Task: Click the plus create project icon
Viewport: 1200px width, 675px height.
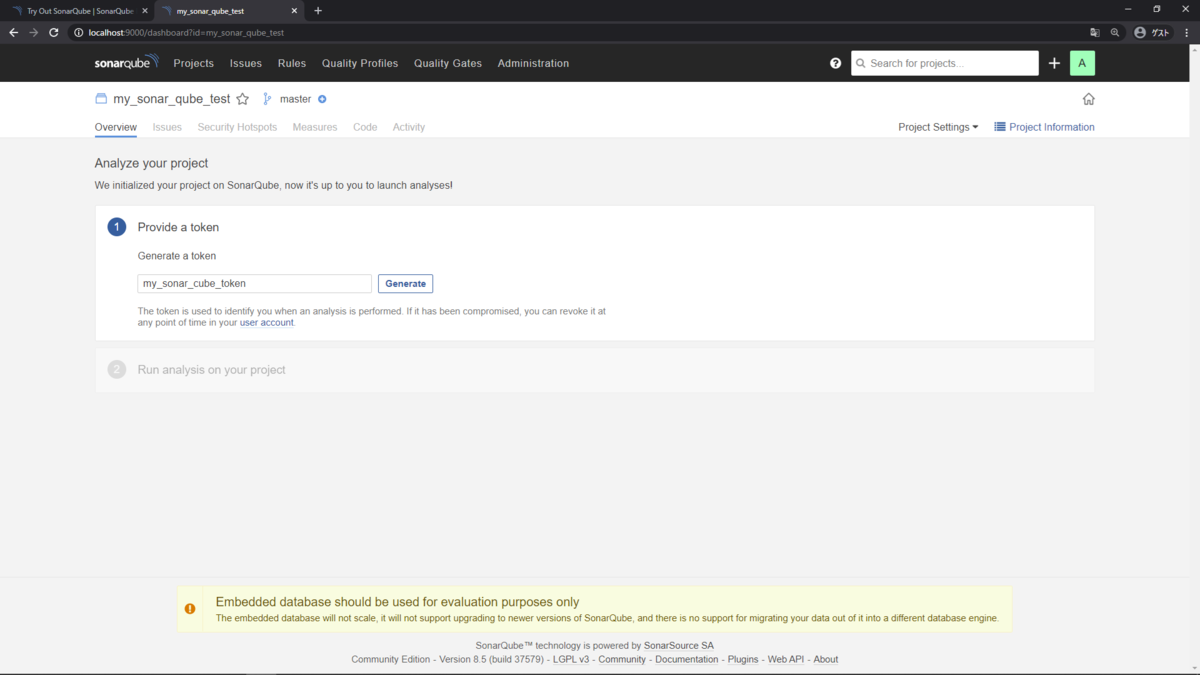Action: (1054, 63)
